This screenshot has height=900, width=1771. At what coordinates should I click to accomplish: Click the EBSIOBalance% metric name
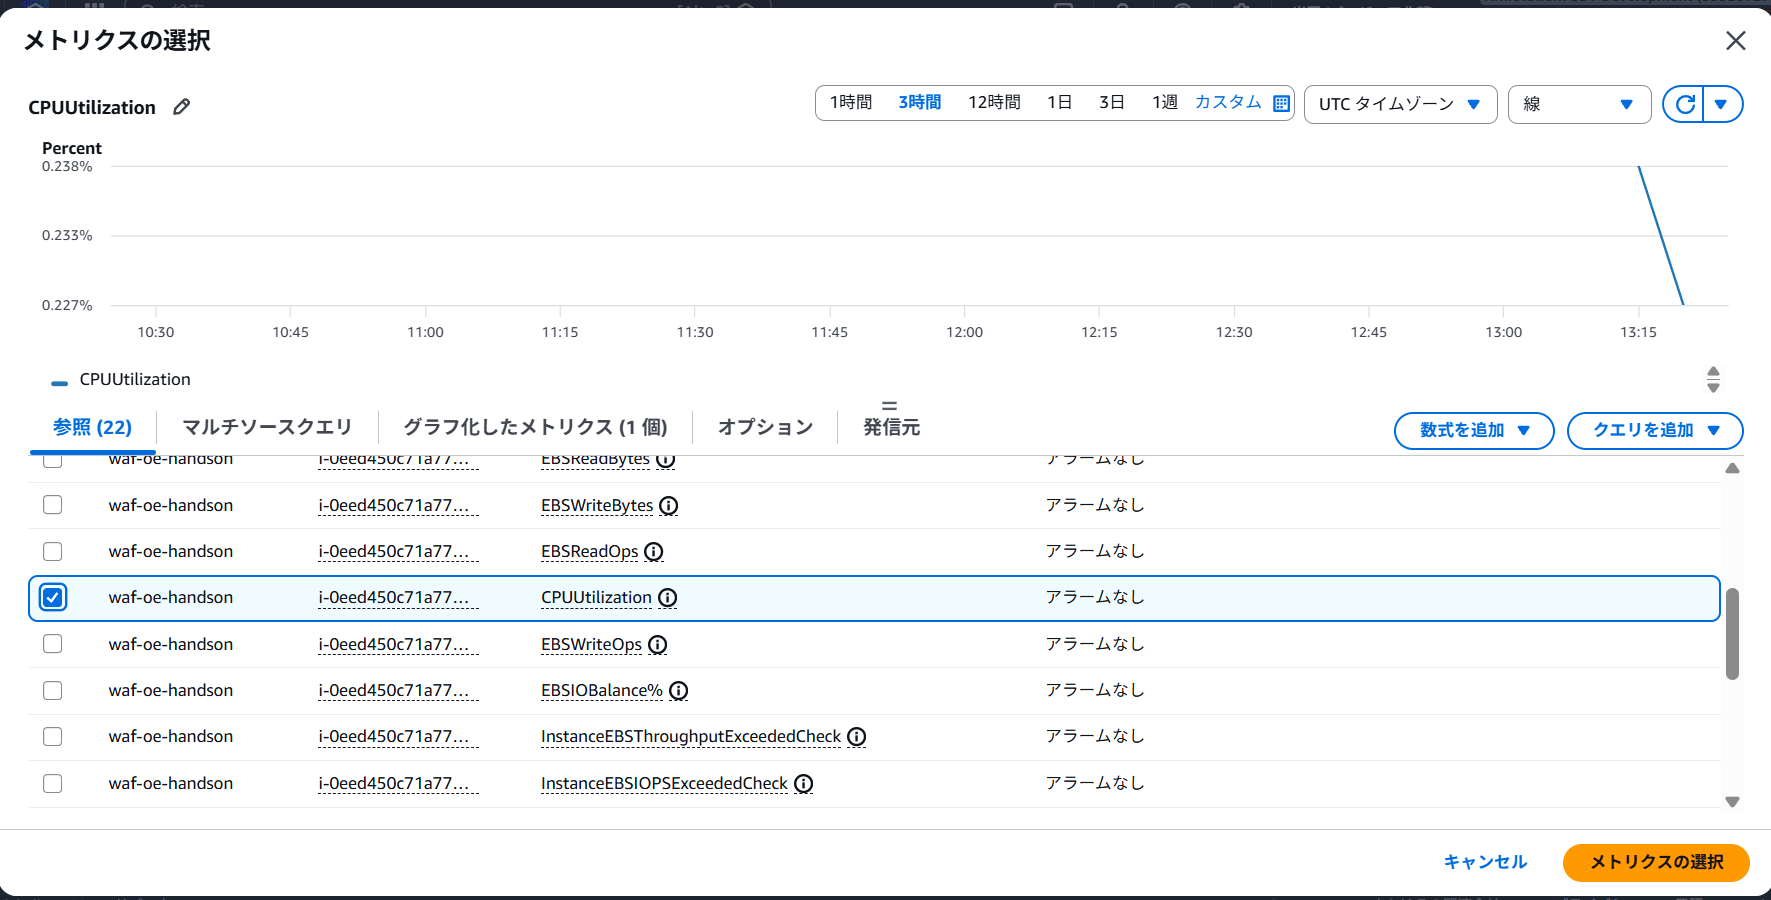tap(602, 690)
